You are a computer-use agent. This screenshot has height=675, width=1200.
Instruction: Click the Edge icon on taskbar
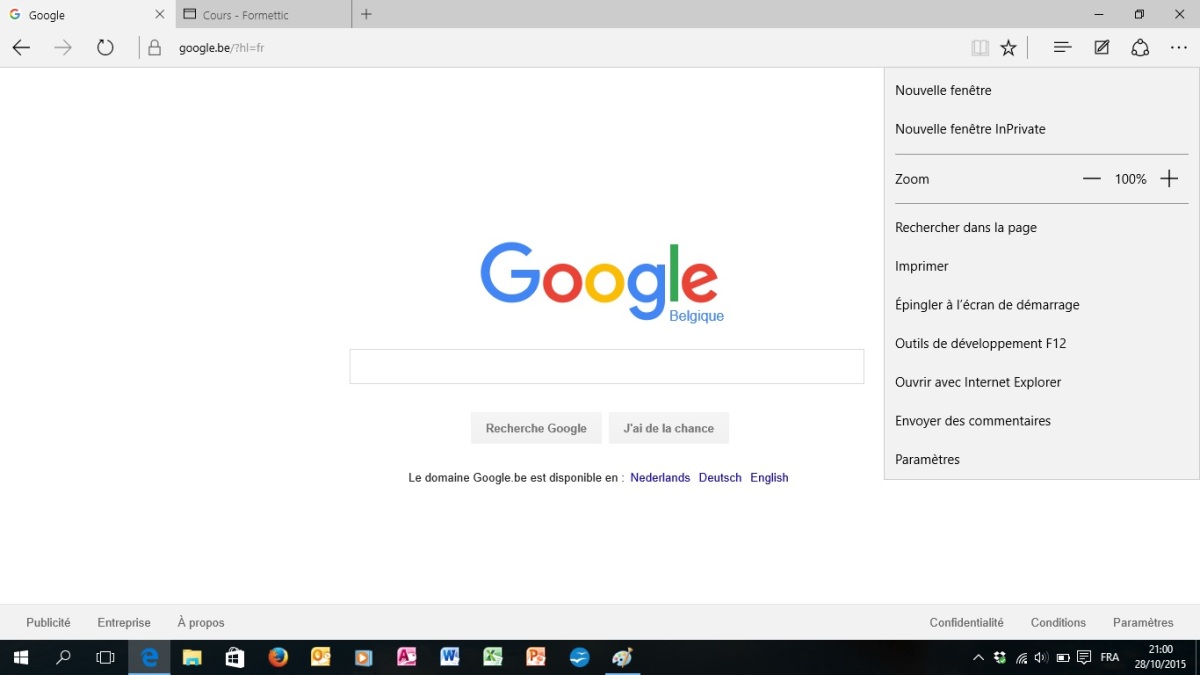coord(149,657)
